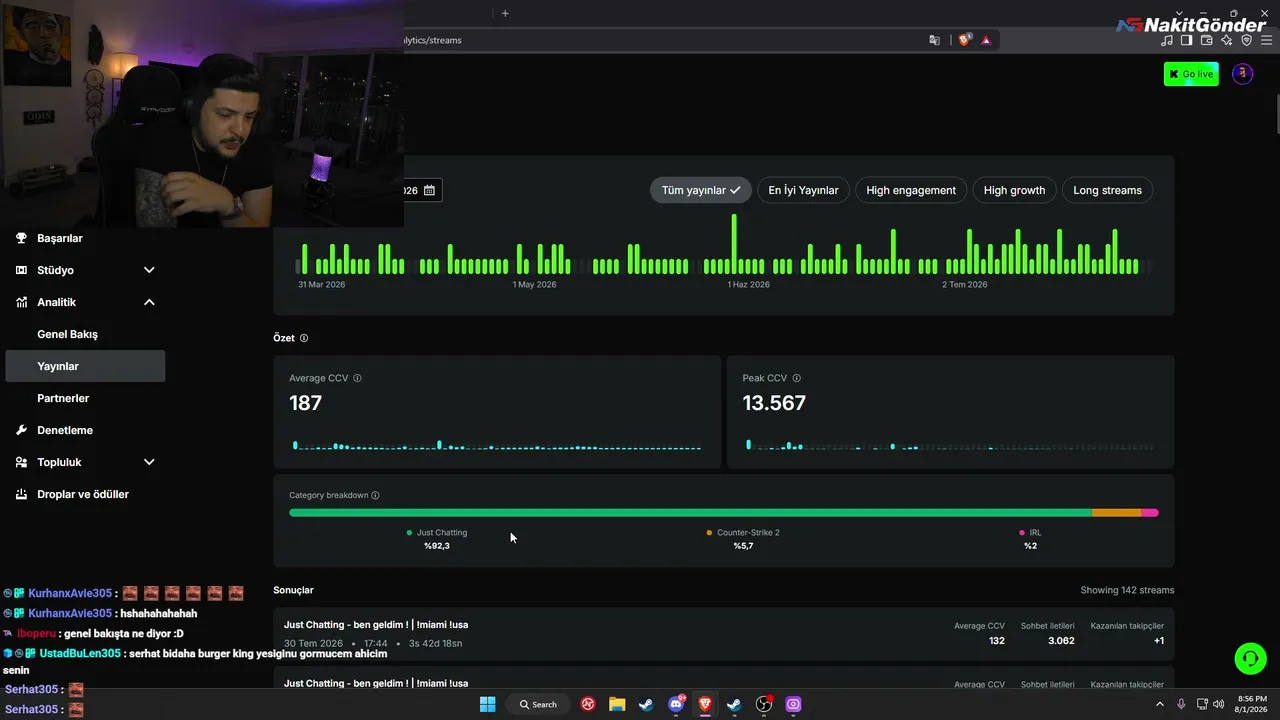The image size is (1280, 720).
Task: Open the Leo AI sparkle icon
Action: coord(1226,40)
